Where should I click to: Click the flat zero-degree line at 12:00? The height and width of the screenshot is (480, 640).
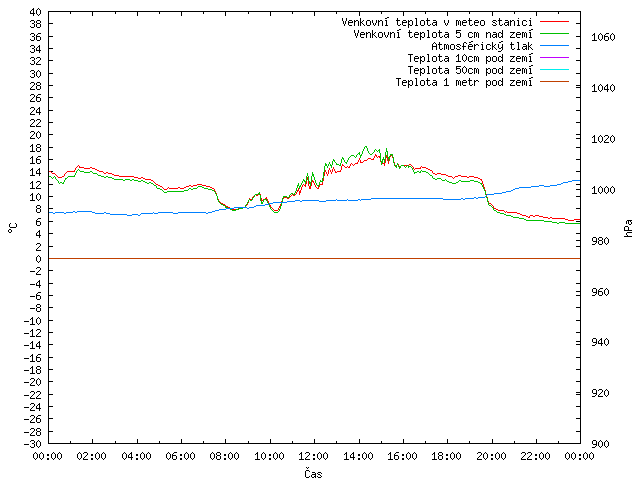(314, 258)
